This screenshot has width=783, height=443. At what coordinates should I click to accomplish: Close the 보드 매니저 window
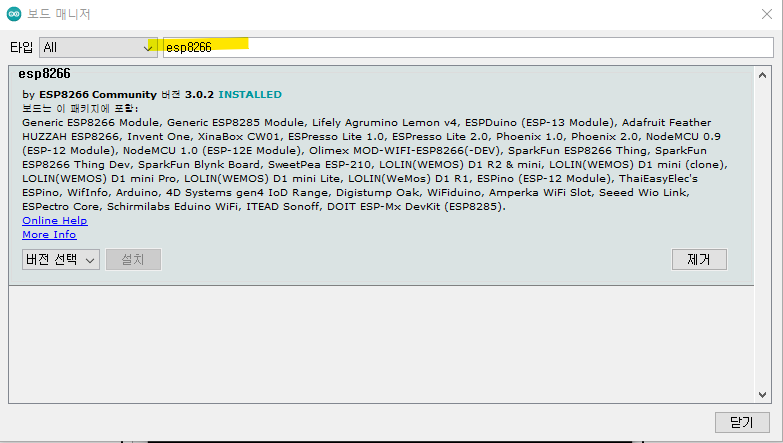tap(767, 14)
